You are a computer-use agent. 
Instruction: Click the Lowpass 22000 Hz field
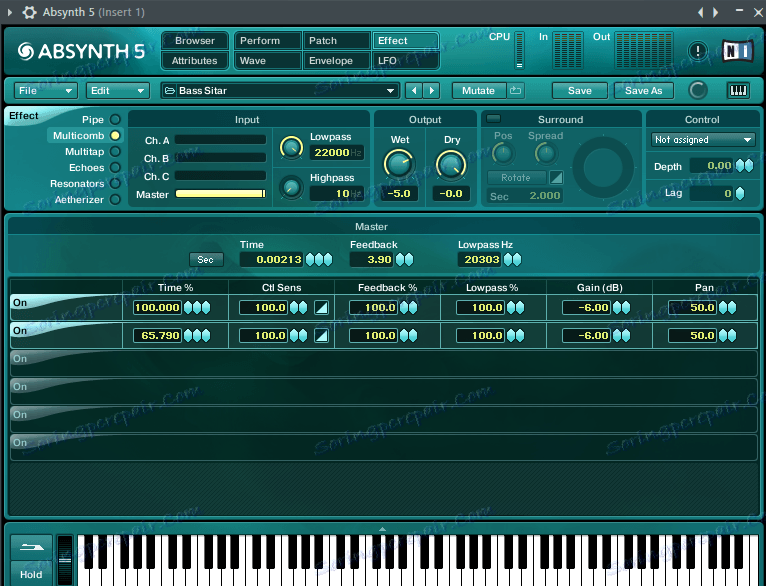pos(337,152)
